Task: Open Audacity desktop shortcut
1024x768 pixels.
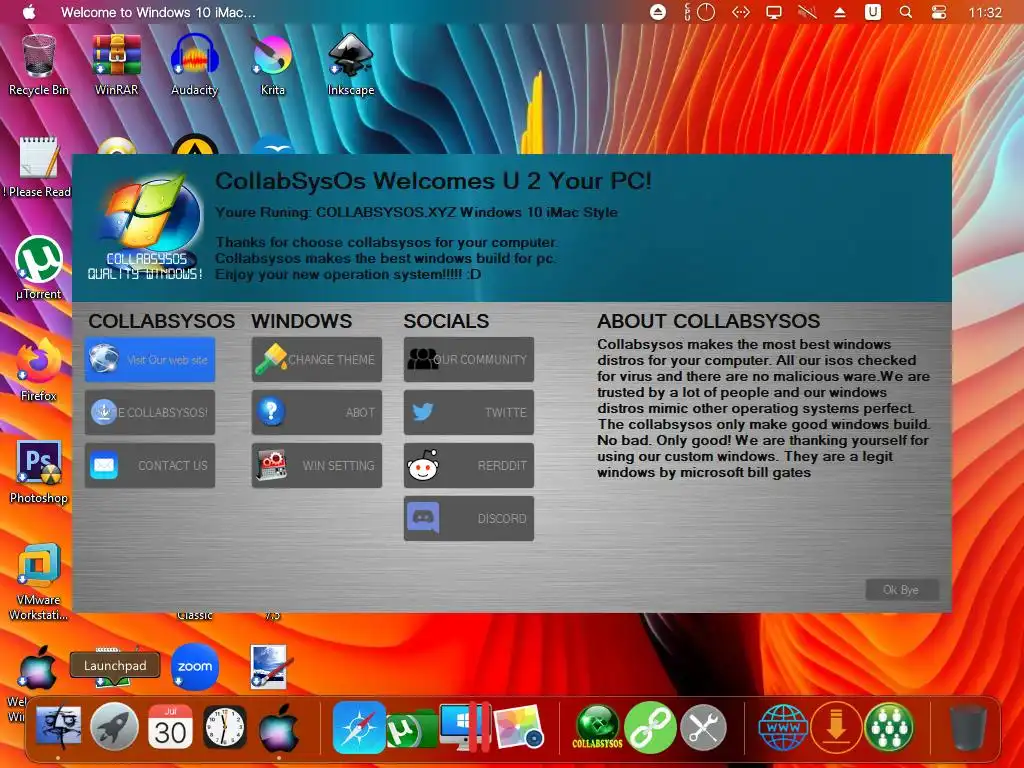Action: [194, 65]
